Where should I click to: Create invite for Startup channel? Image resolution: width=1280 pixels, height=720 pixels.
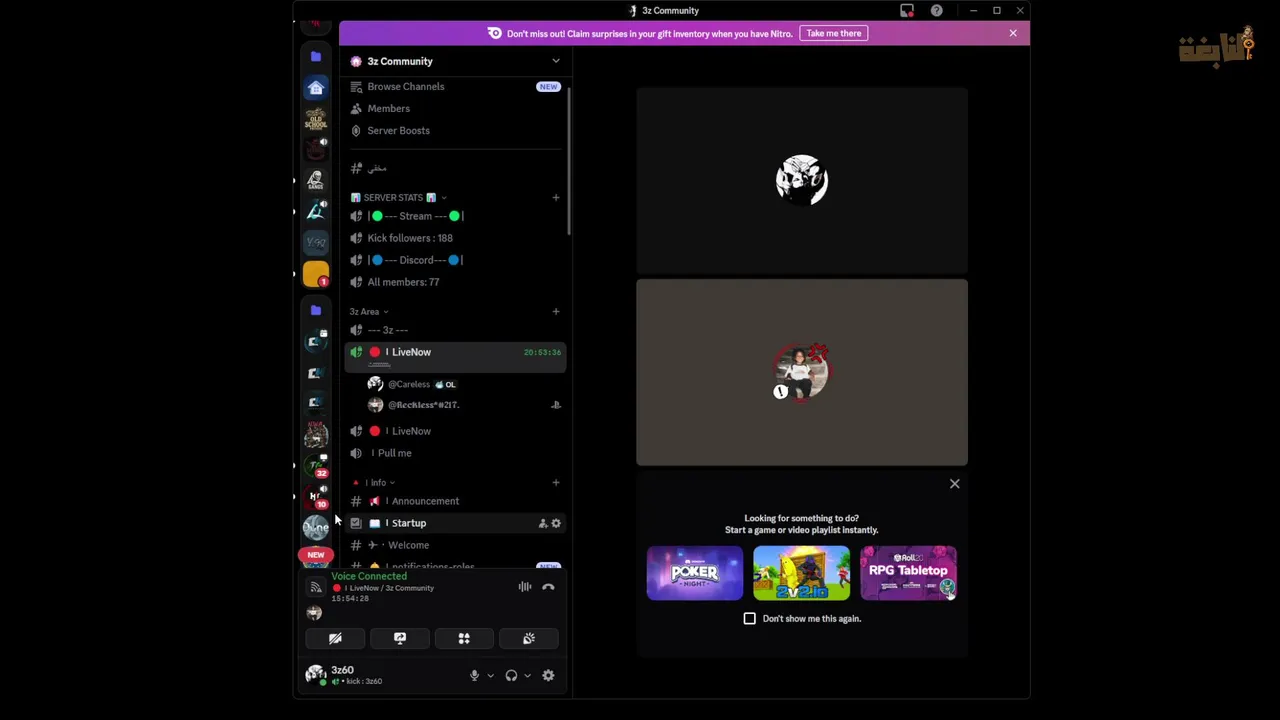pos(543,523)
